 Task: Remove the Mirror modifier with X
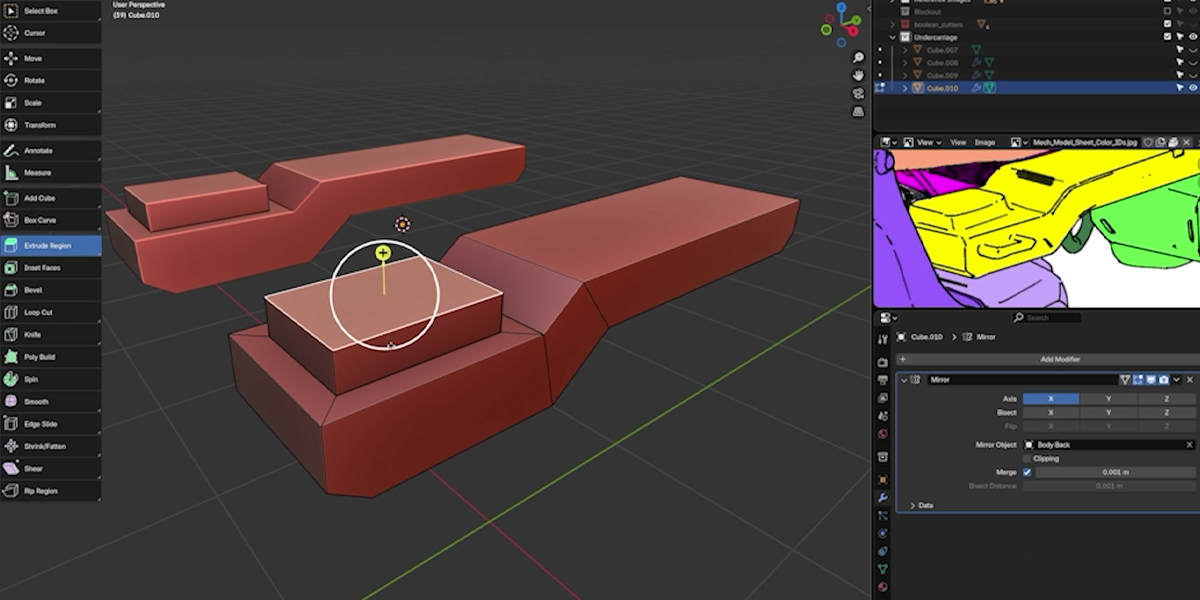[1189, 380]
